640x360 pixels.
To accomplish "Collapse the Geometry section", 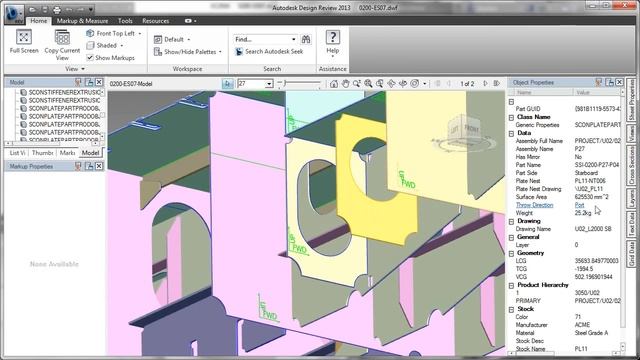I will (511, 253).
